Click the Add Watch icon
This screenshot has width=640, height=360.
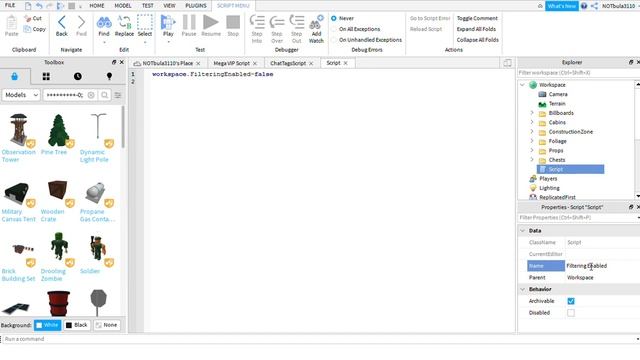click(316, 22)
